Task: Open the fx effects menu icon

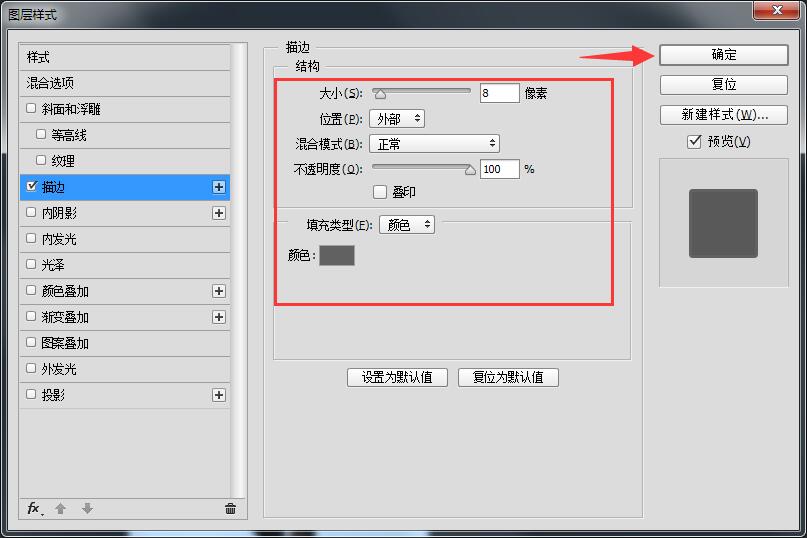Action: pos(34,509)
